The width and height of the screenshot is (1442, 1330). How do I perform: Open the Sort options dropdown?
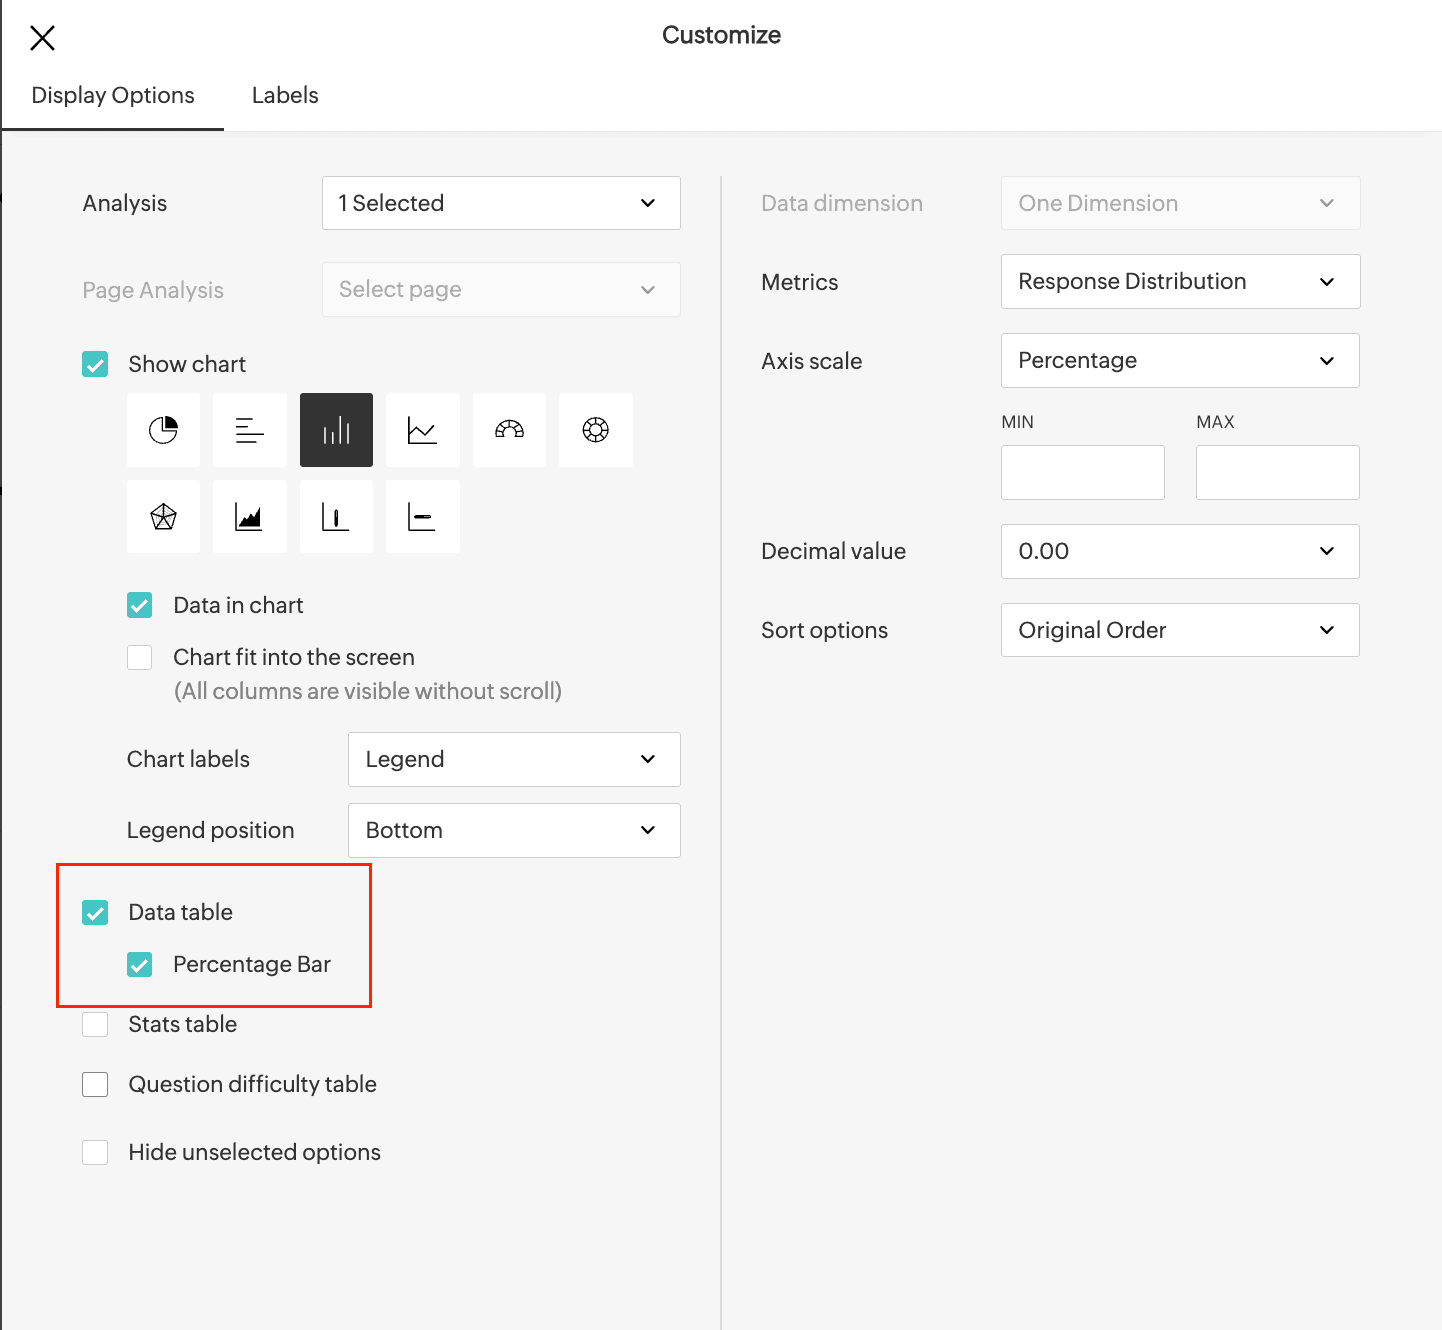(x=1180, y=630)
